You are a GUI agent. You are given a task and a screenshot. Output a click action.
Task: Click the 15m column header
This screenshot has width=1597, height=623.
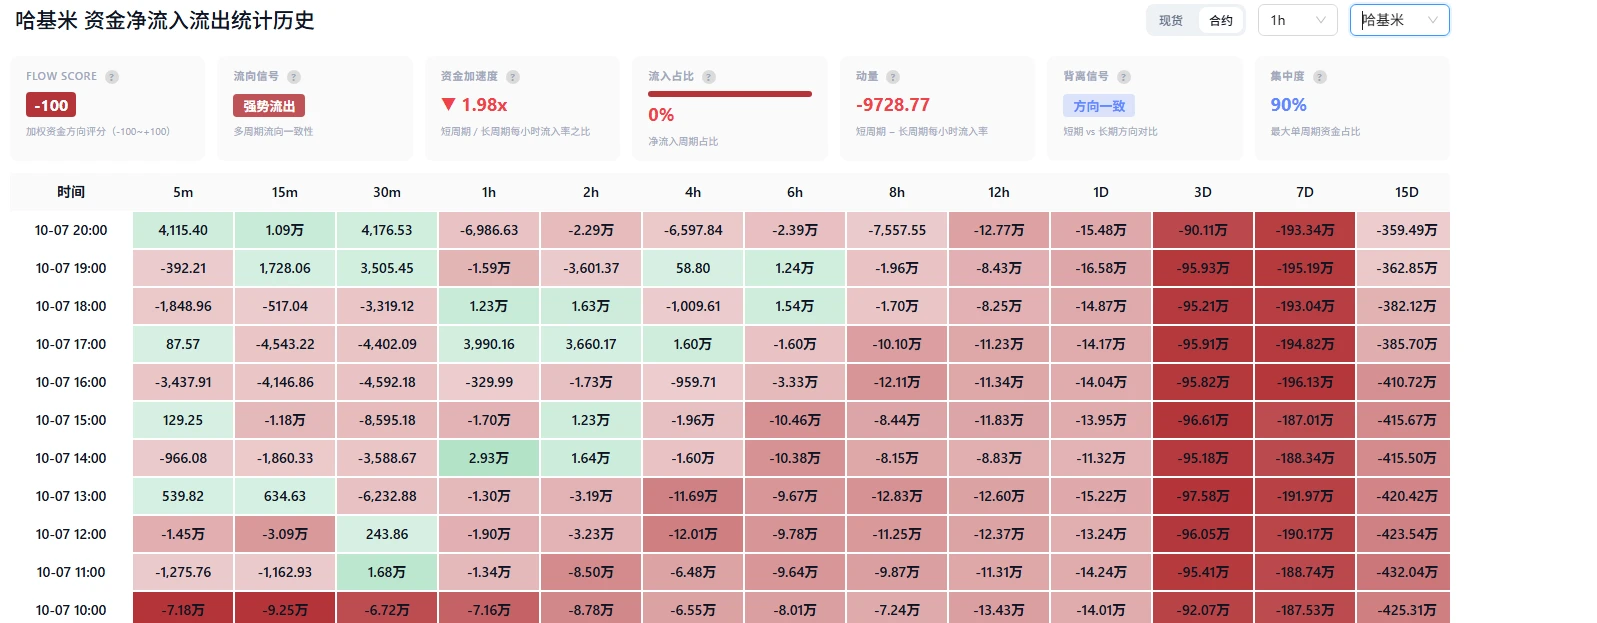coord(285,192)
